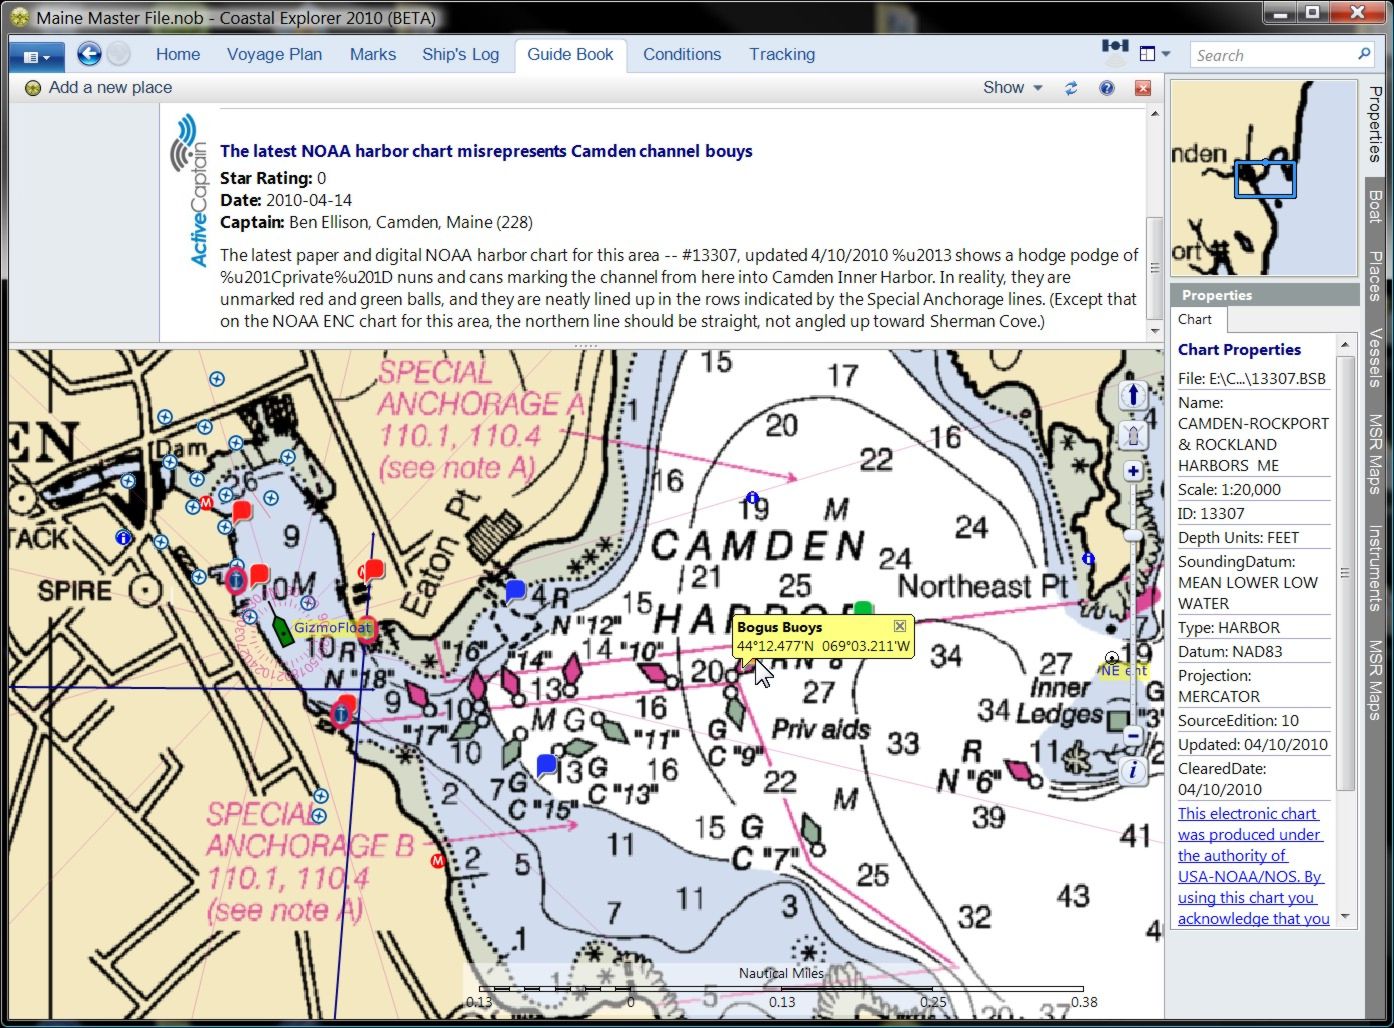Open the Properties side tab
1394x1028 pixels.
pyautogui.click(x=1376, y=125)
